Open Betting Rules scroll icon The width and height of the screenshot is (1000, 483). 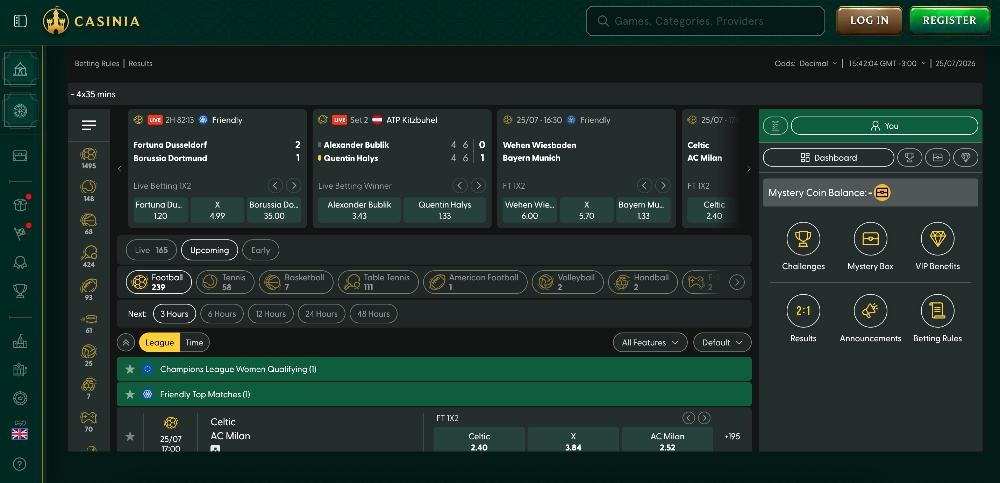pos(938,311)
